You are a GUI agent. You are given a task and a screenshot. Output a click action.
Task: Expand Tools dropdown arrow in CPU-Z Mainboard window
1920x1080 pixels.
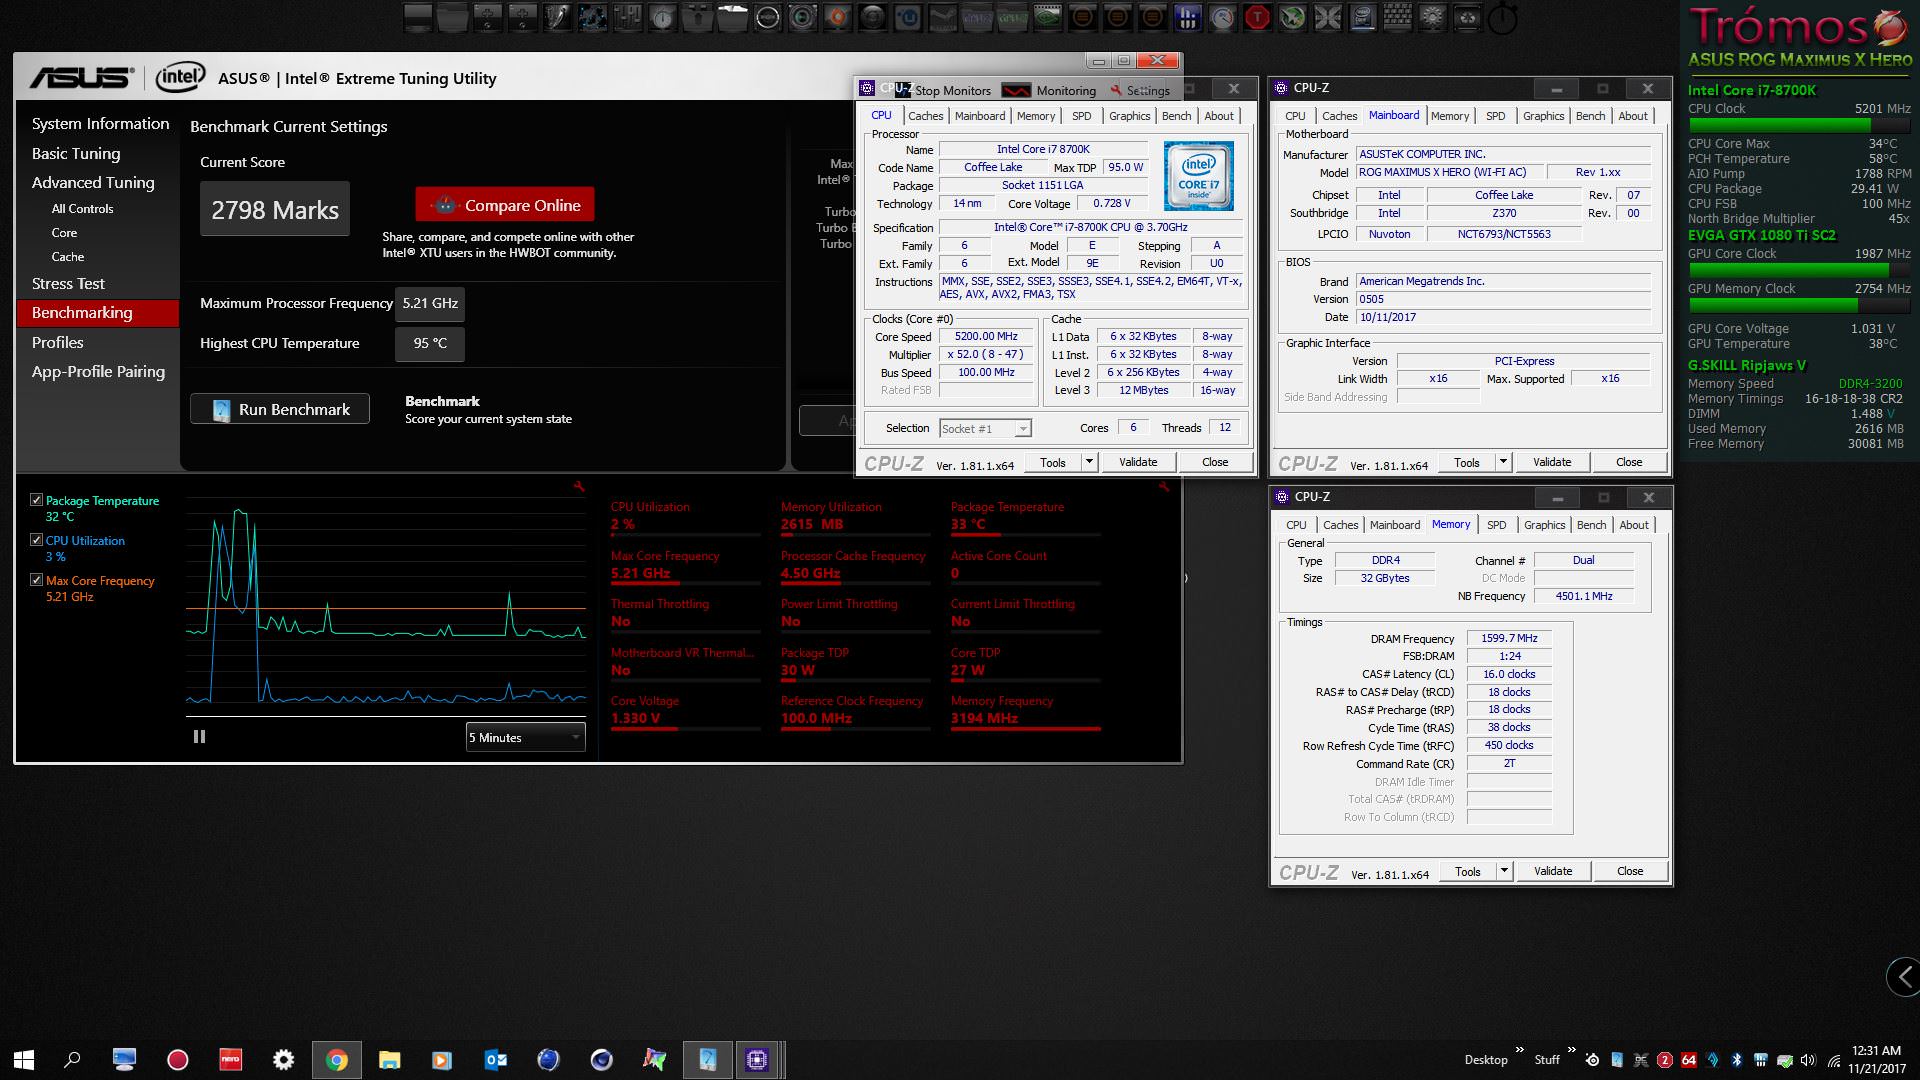[x=1503, y=462]
